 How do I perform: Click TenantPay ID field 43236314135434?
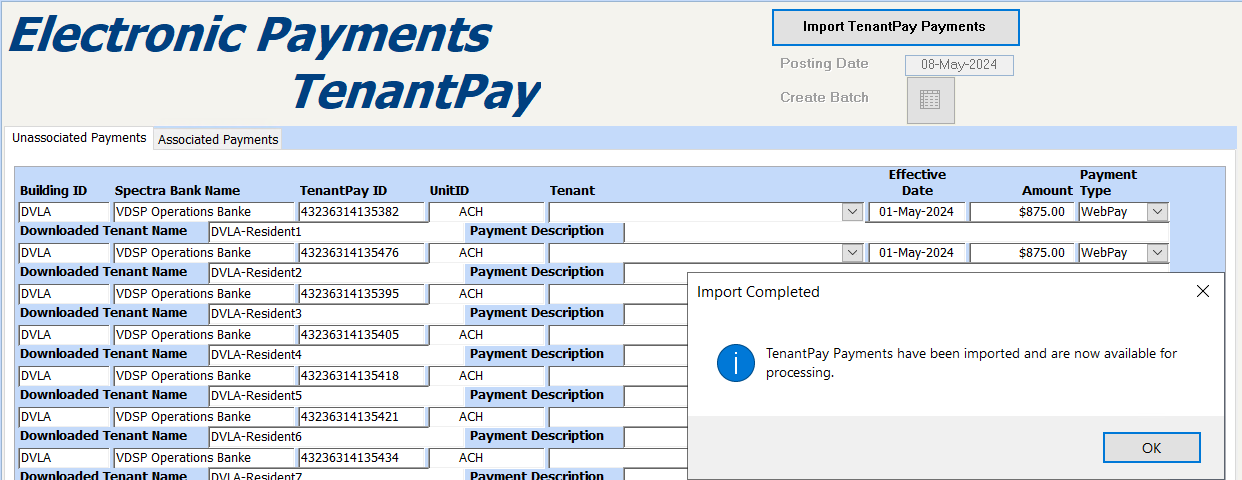[x=362, y=458]
